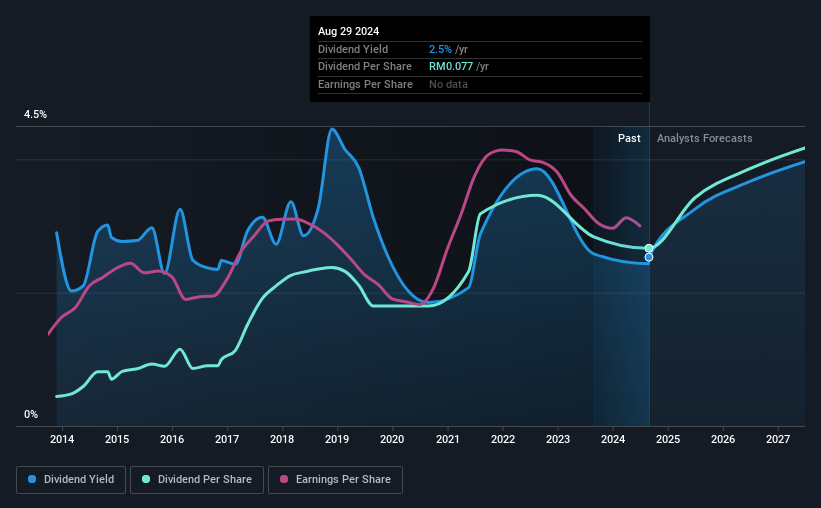
Task: Select the 2016 x-axis label
Action: click(x=172, y=439)
